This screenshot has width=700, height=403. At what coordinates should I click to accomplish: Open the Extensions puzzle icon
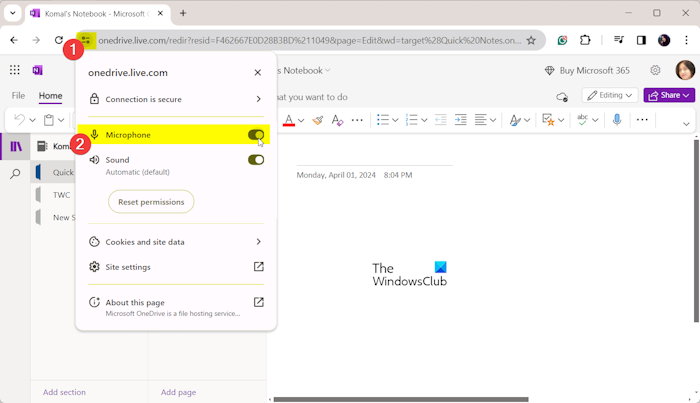click(x=585, y=40)
